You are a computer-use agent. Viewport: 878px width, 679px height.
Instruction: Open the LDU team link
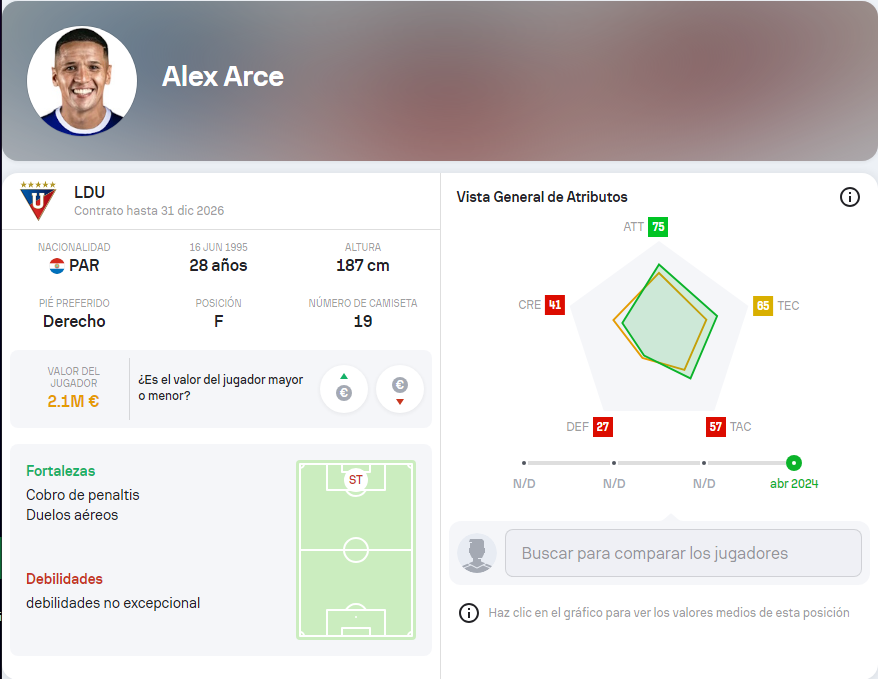pyautogui.click(x=89, y=192)
